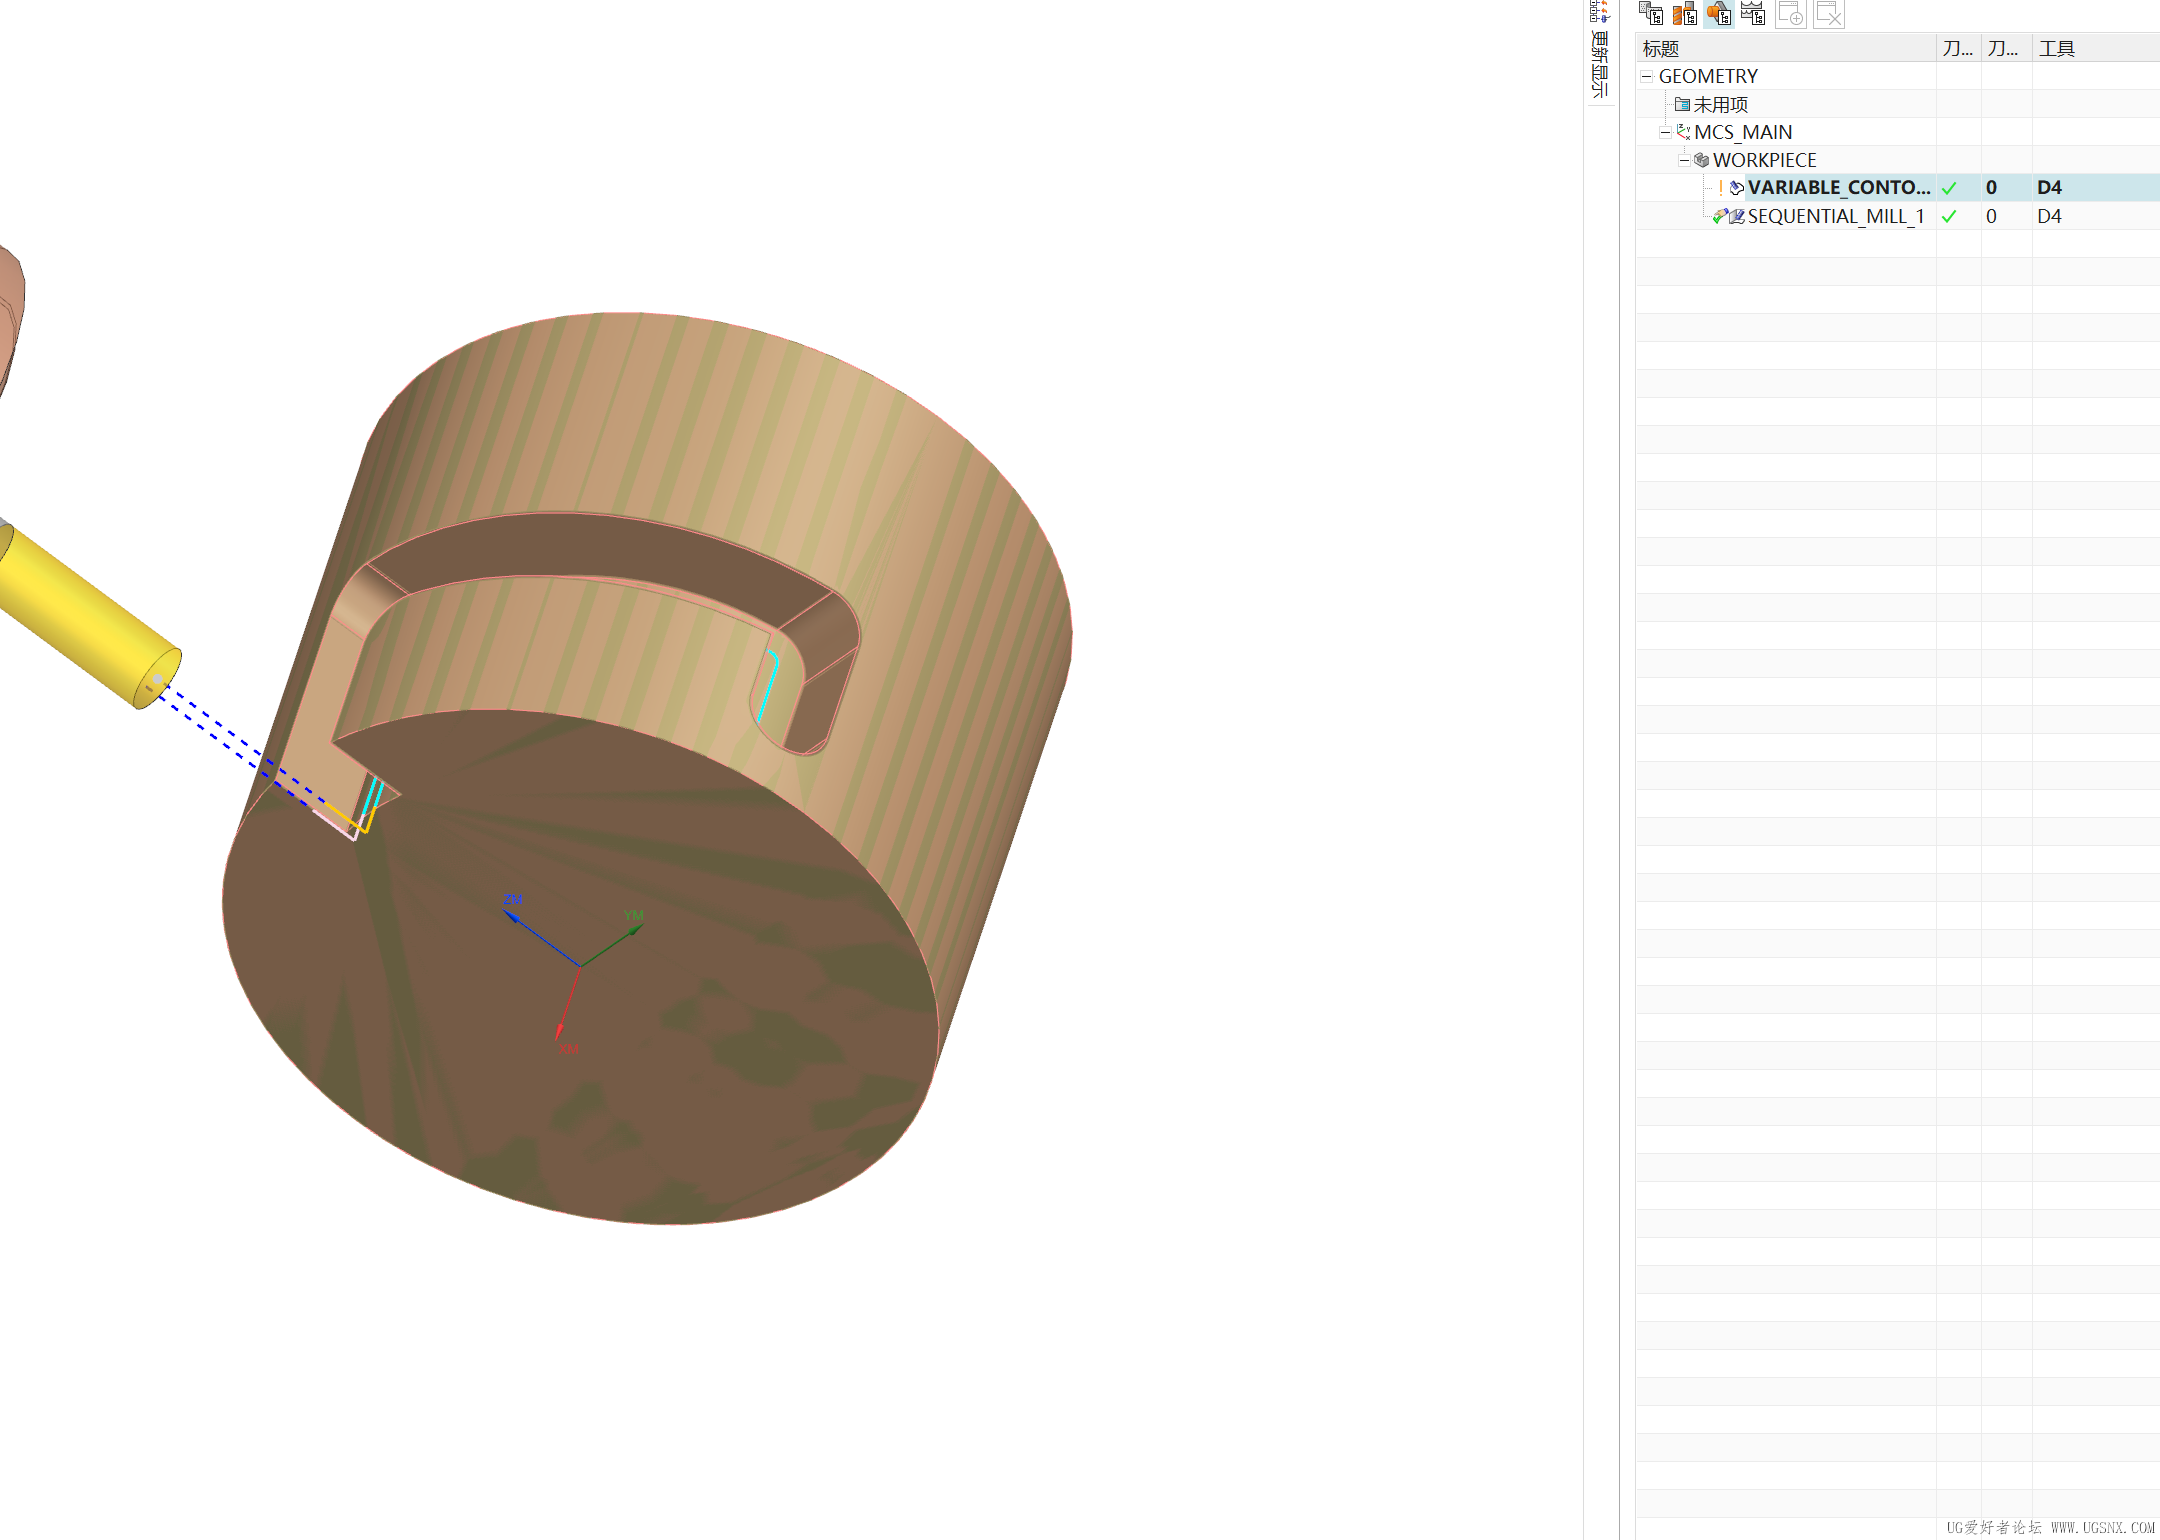Sort by the 工具 column header
The height and width of the screenshot is (1540, 2160).
click(x=2096, y=48)
